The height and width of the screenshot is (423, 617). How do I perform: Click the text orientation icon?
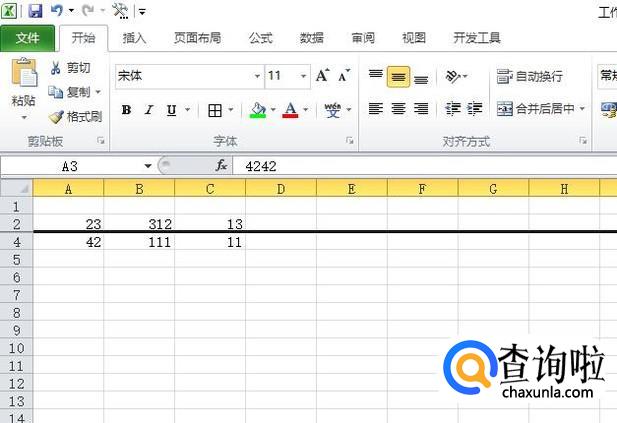453,76
